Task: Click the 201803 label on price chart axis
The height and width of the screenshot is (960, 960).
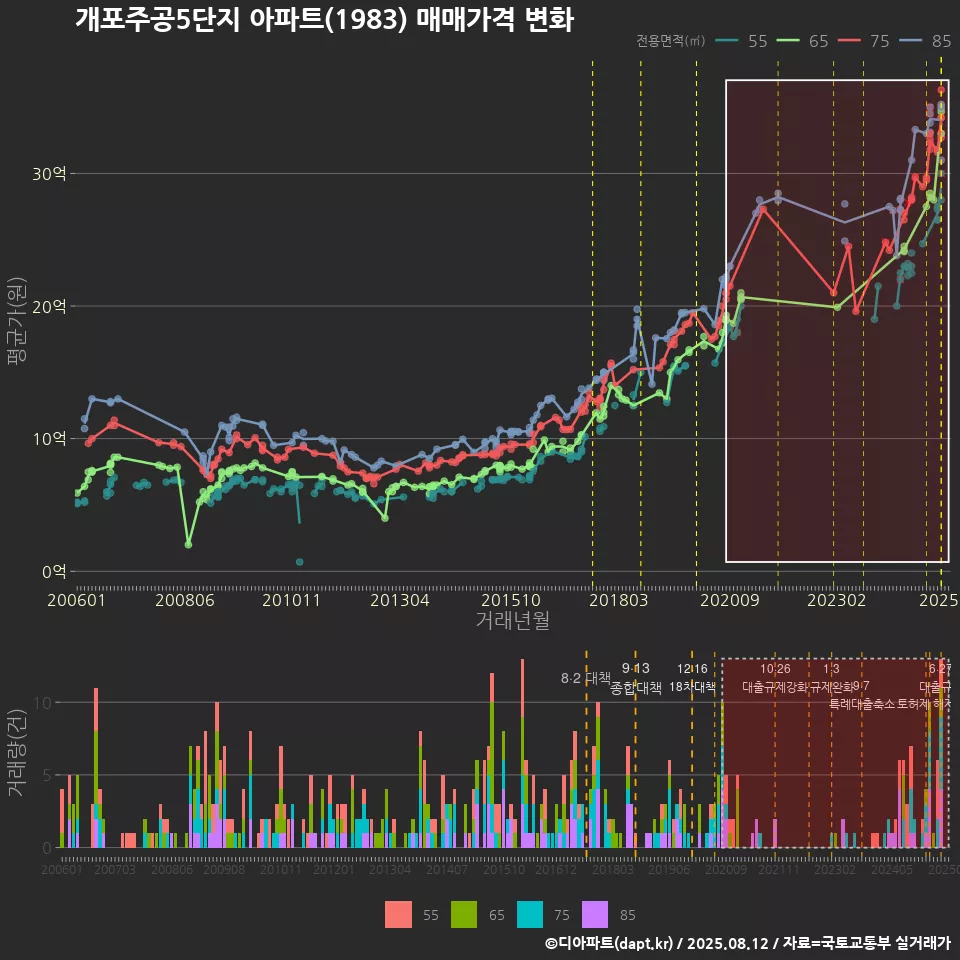Action: coord(618,600)
